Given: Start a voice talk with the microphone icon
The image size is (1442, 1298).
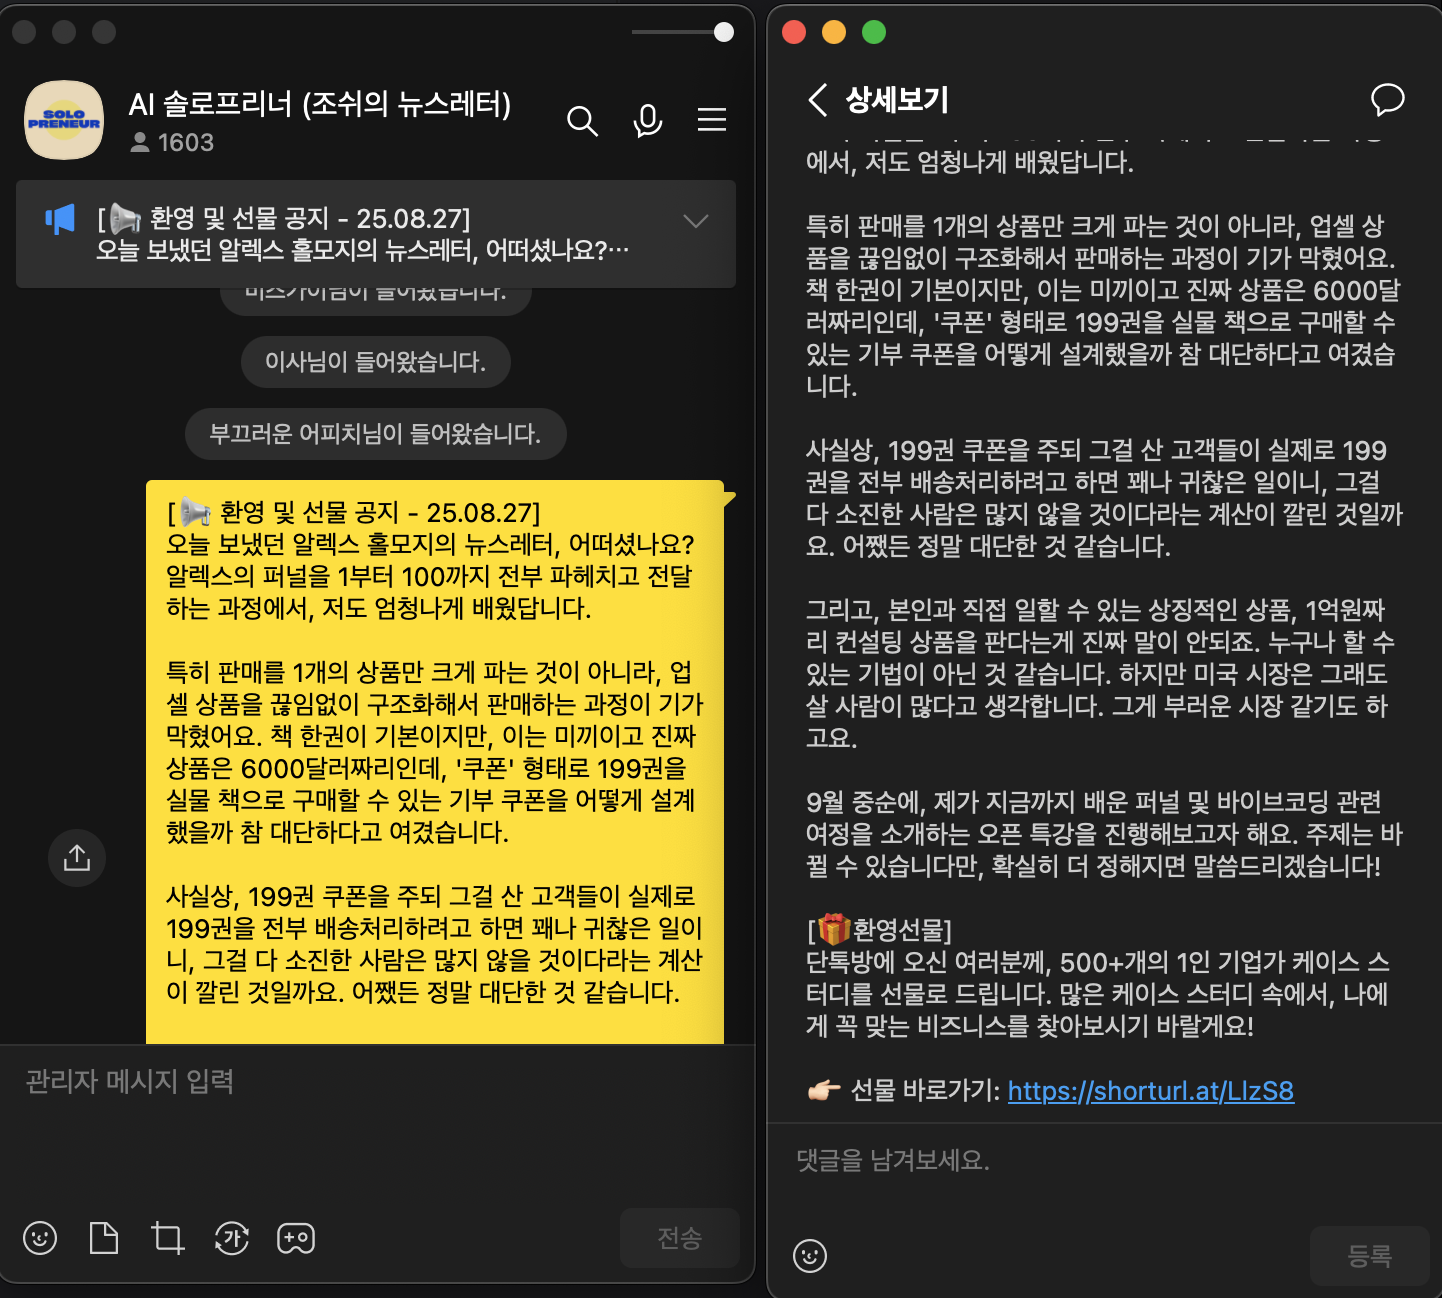Looking at the screenshot, I should pos(647,121).
